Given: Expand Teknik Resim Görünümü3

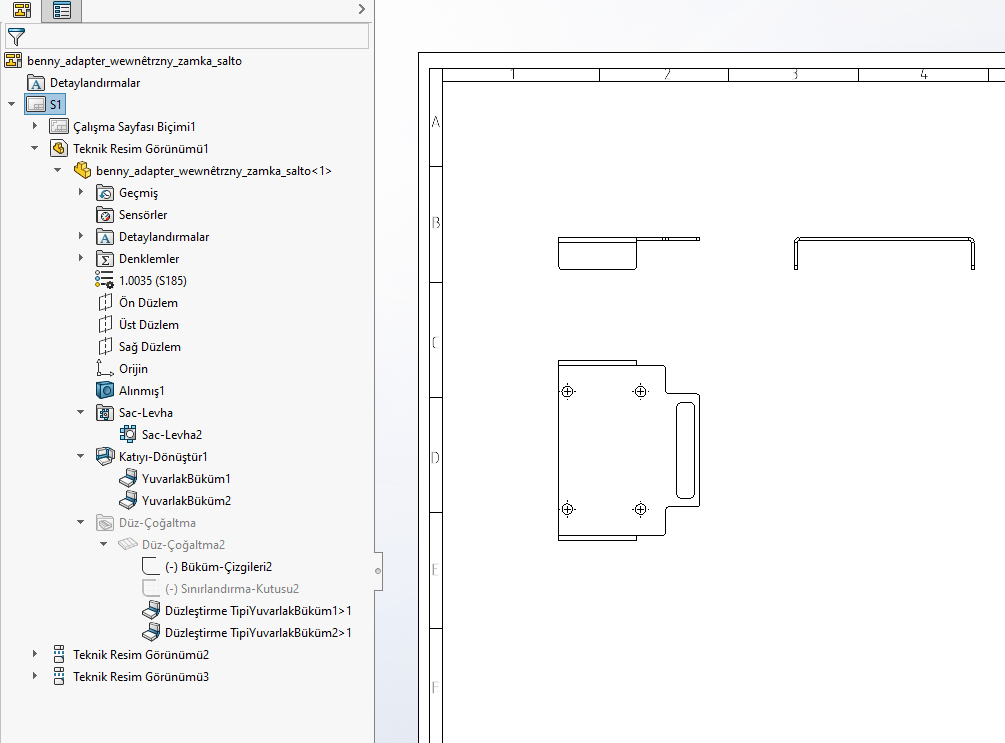Looking at the screenshot, I should tap(35, 677).
